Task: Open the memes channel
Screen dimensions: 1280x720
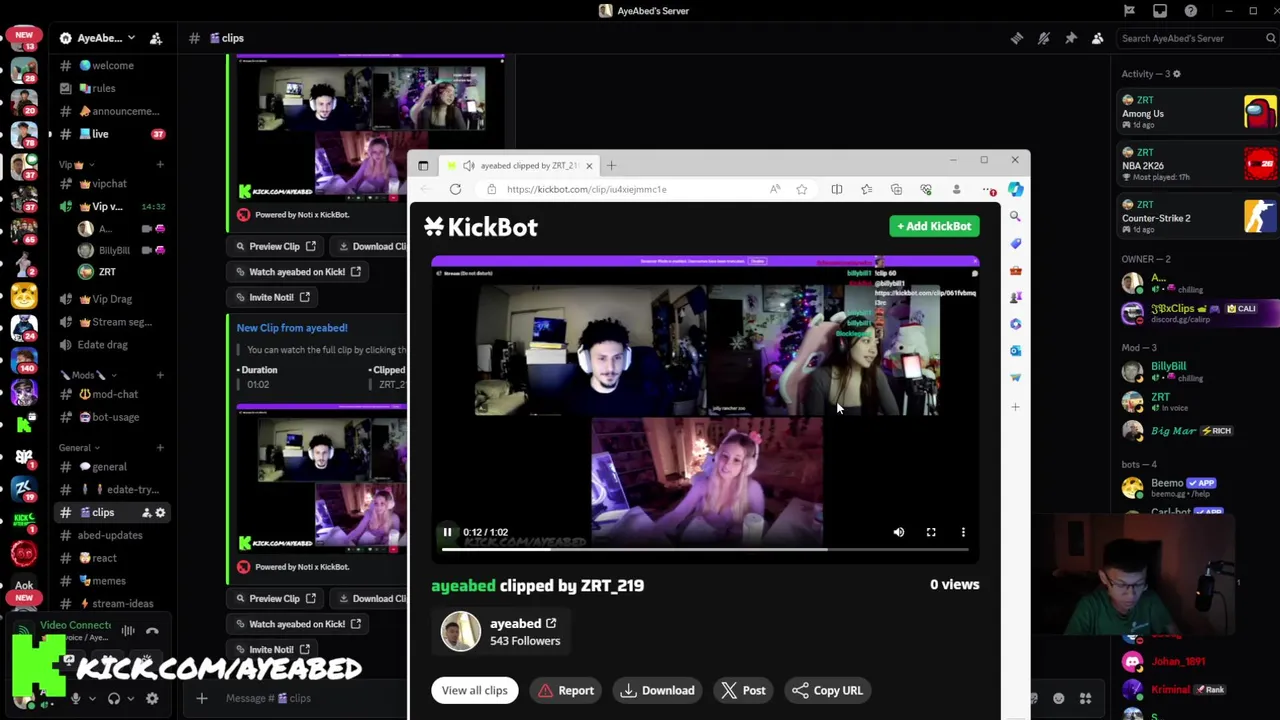Action: point(112,581)
